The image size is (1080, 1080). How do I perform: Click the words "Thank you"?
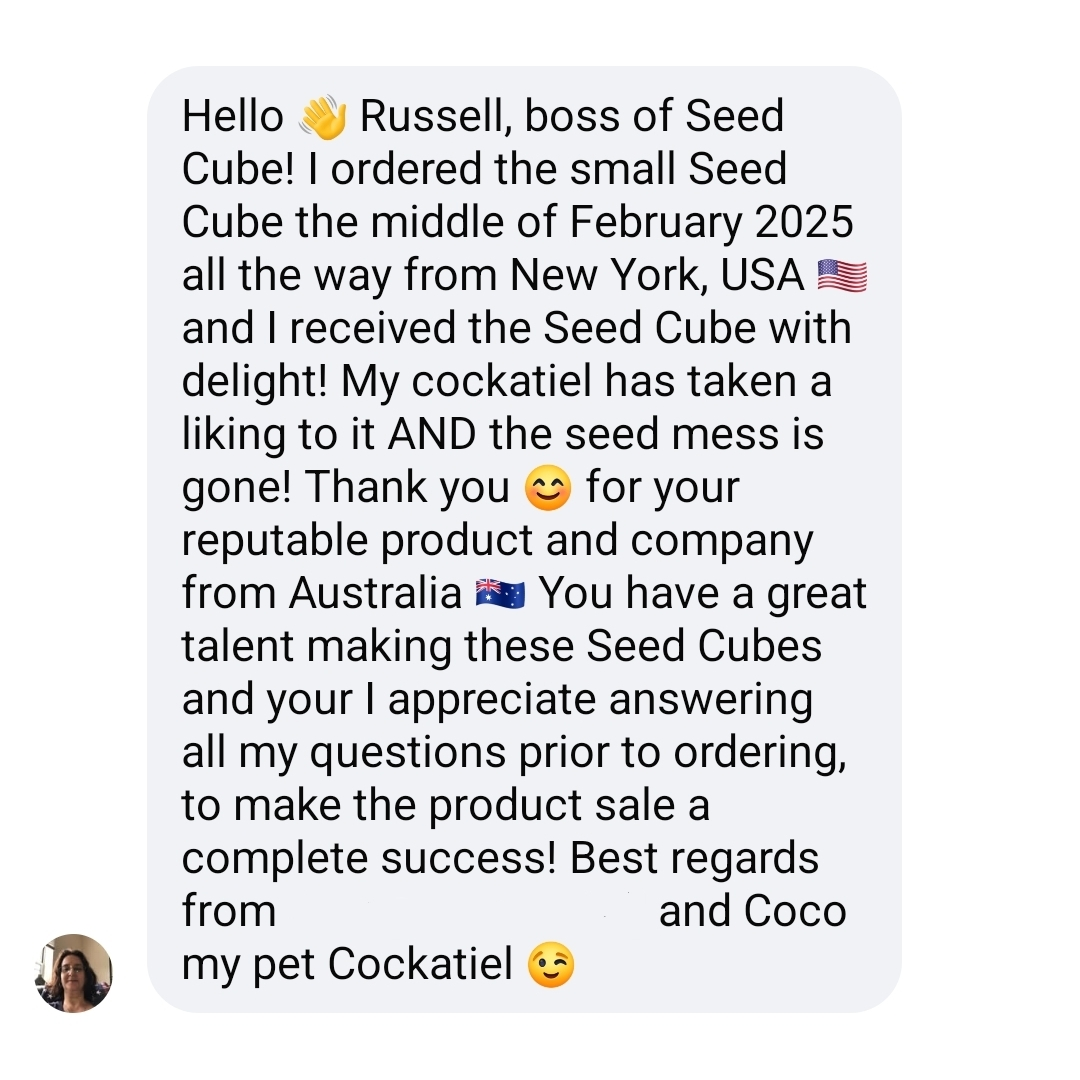tap(408, 488)
